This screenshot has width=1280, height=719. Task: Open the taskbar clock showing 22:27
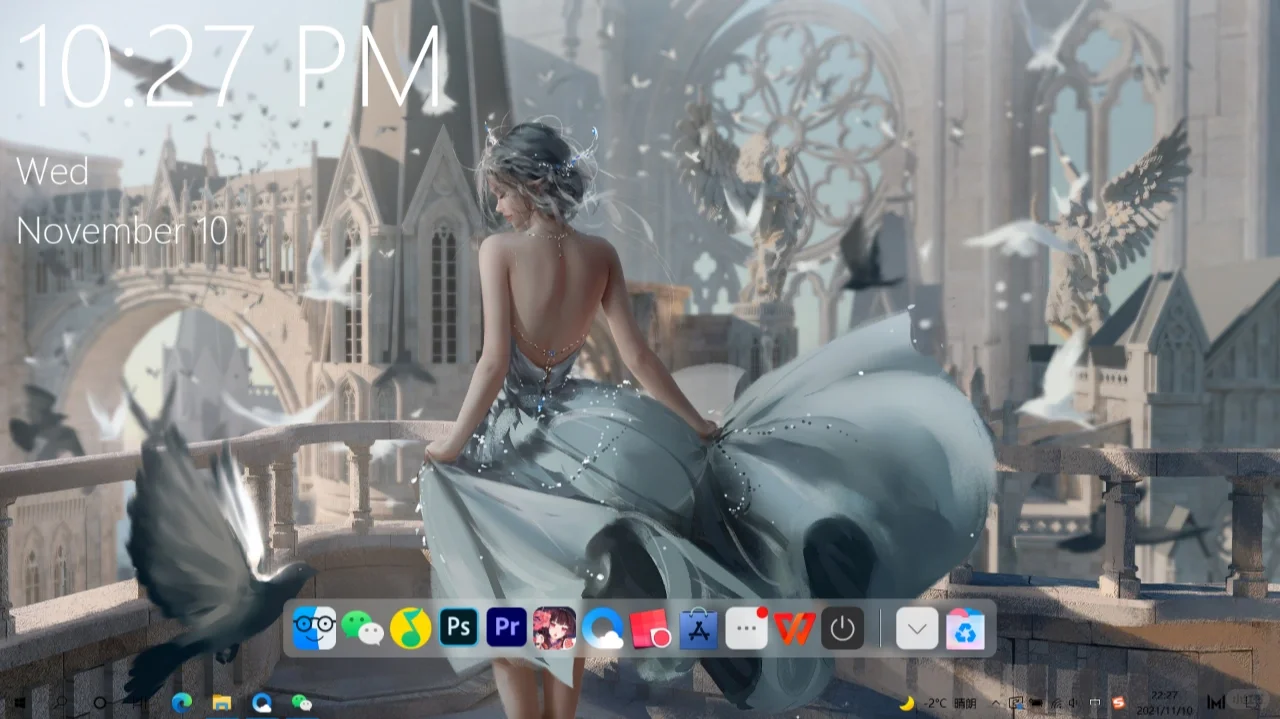[1165, 703]
